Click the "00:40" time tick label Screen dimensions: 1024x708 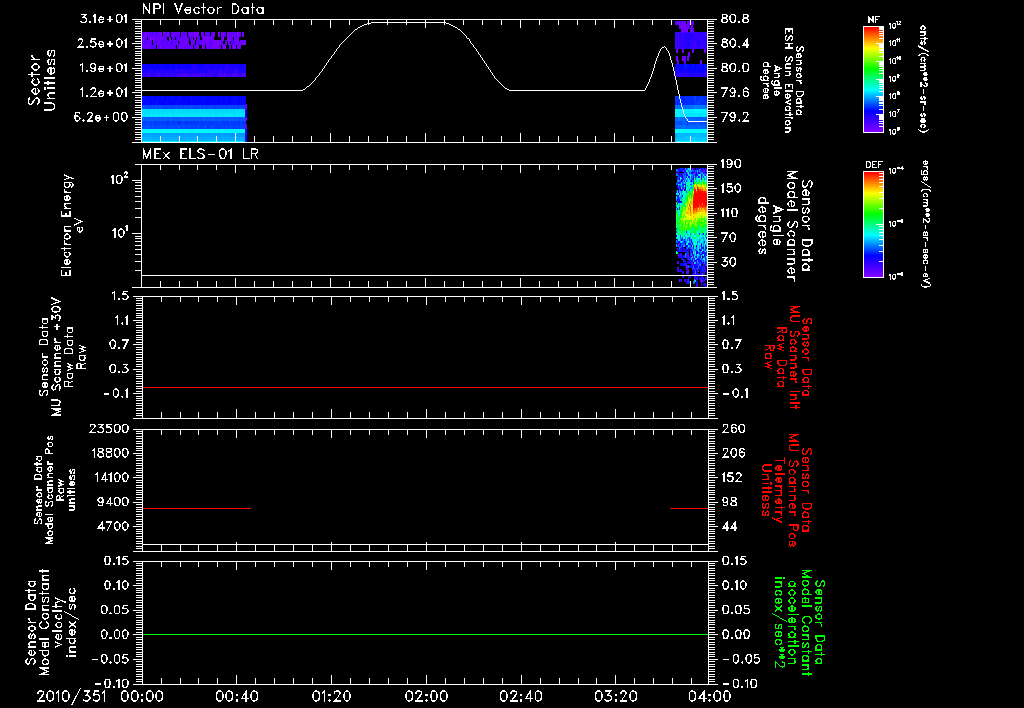[x=236, y=696]
